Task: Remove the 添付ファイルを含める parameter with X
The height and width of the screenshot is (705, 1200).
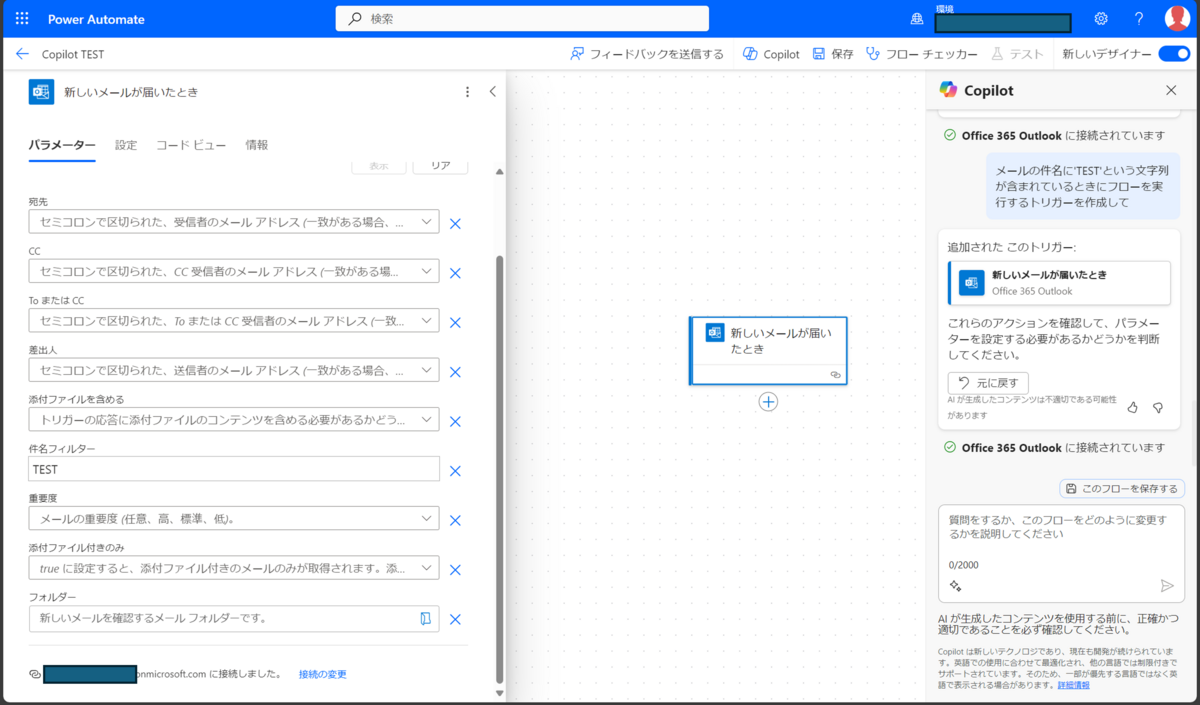Action: pyautogui.click(x=455, y=421)
